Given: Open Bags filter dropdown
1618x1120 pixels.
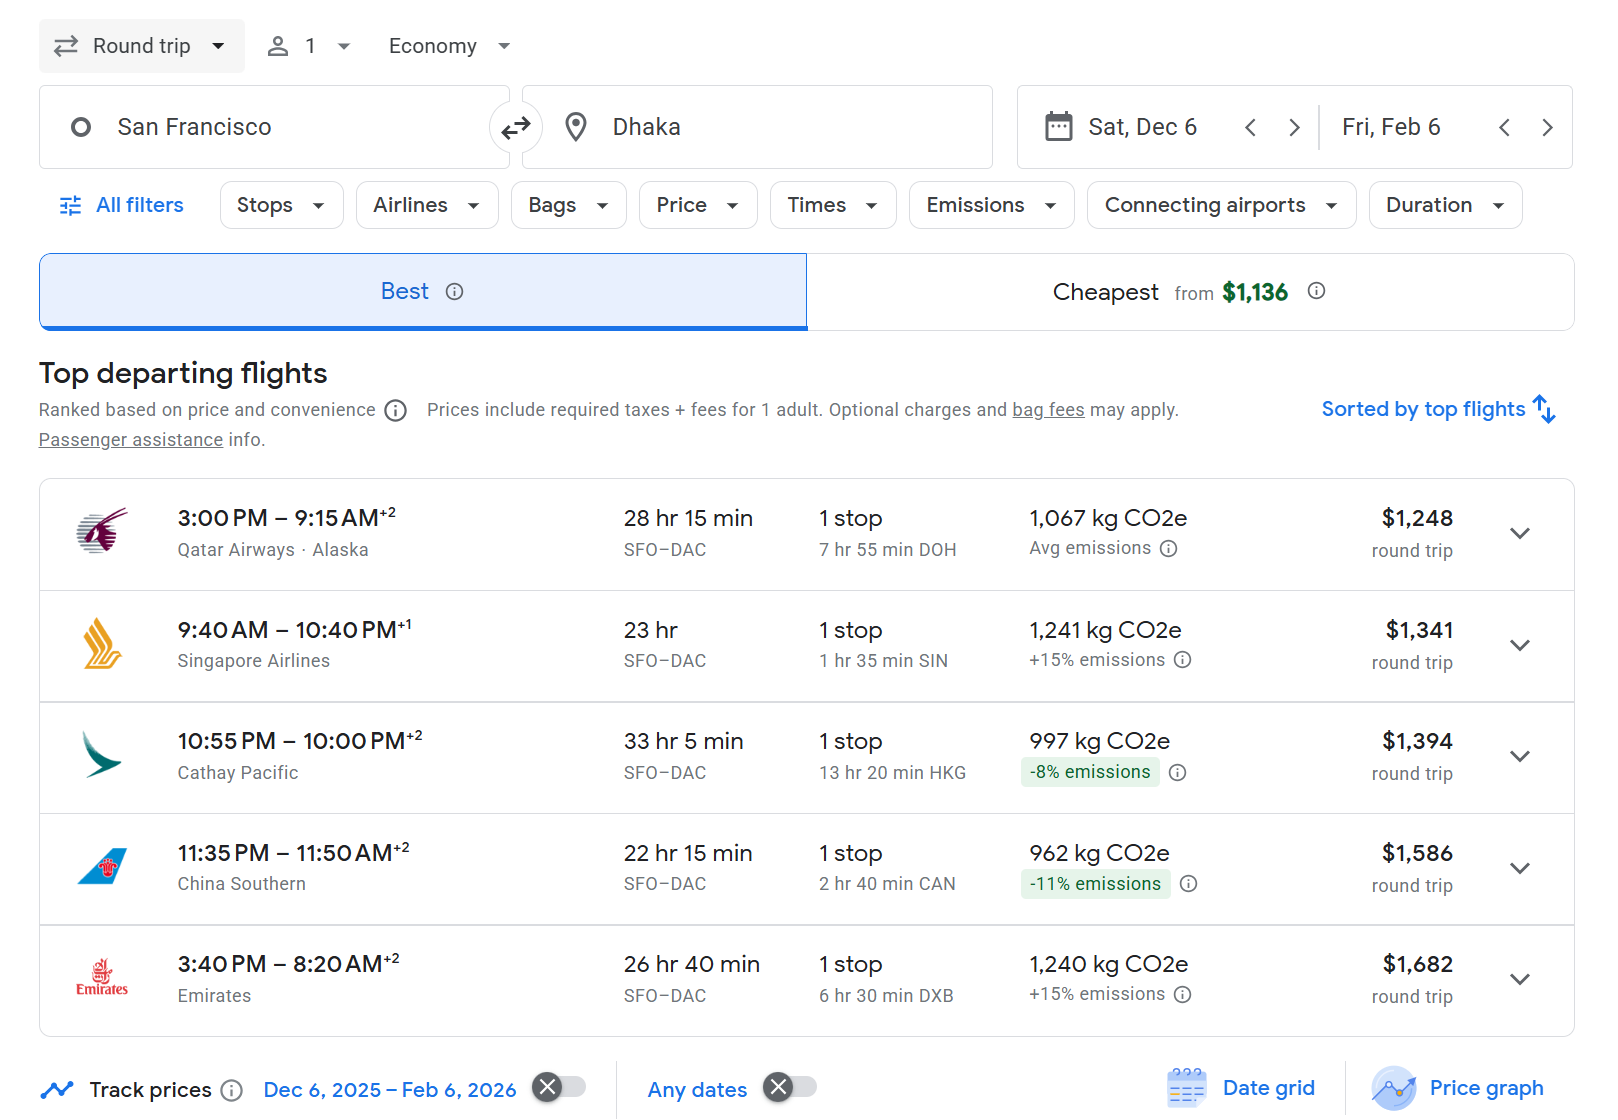Looking at the screenshot, I should [569, 205].
